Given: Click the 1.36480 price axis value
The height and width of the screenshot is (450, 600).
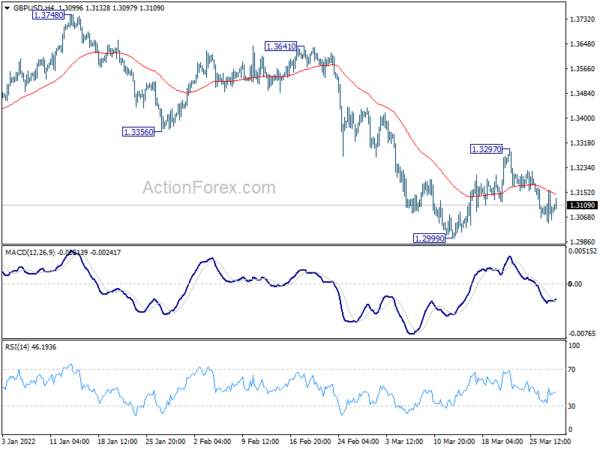Looking at the screenshot, I should pyautogui.click(x=582, y=44).
